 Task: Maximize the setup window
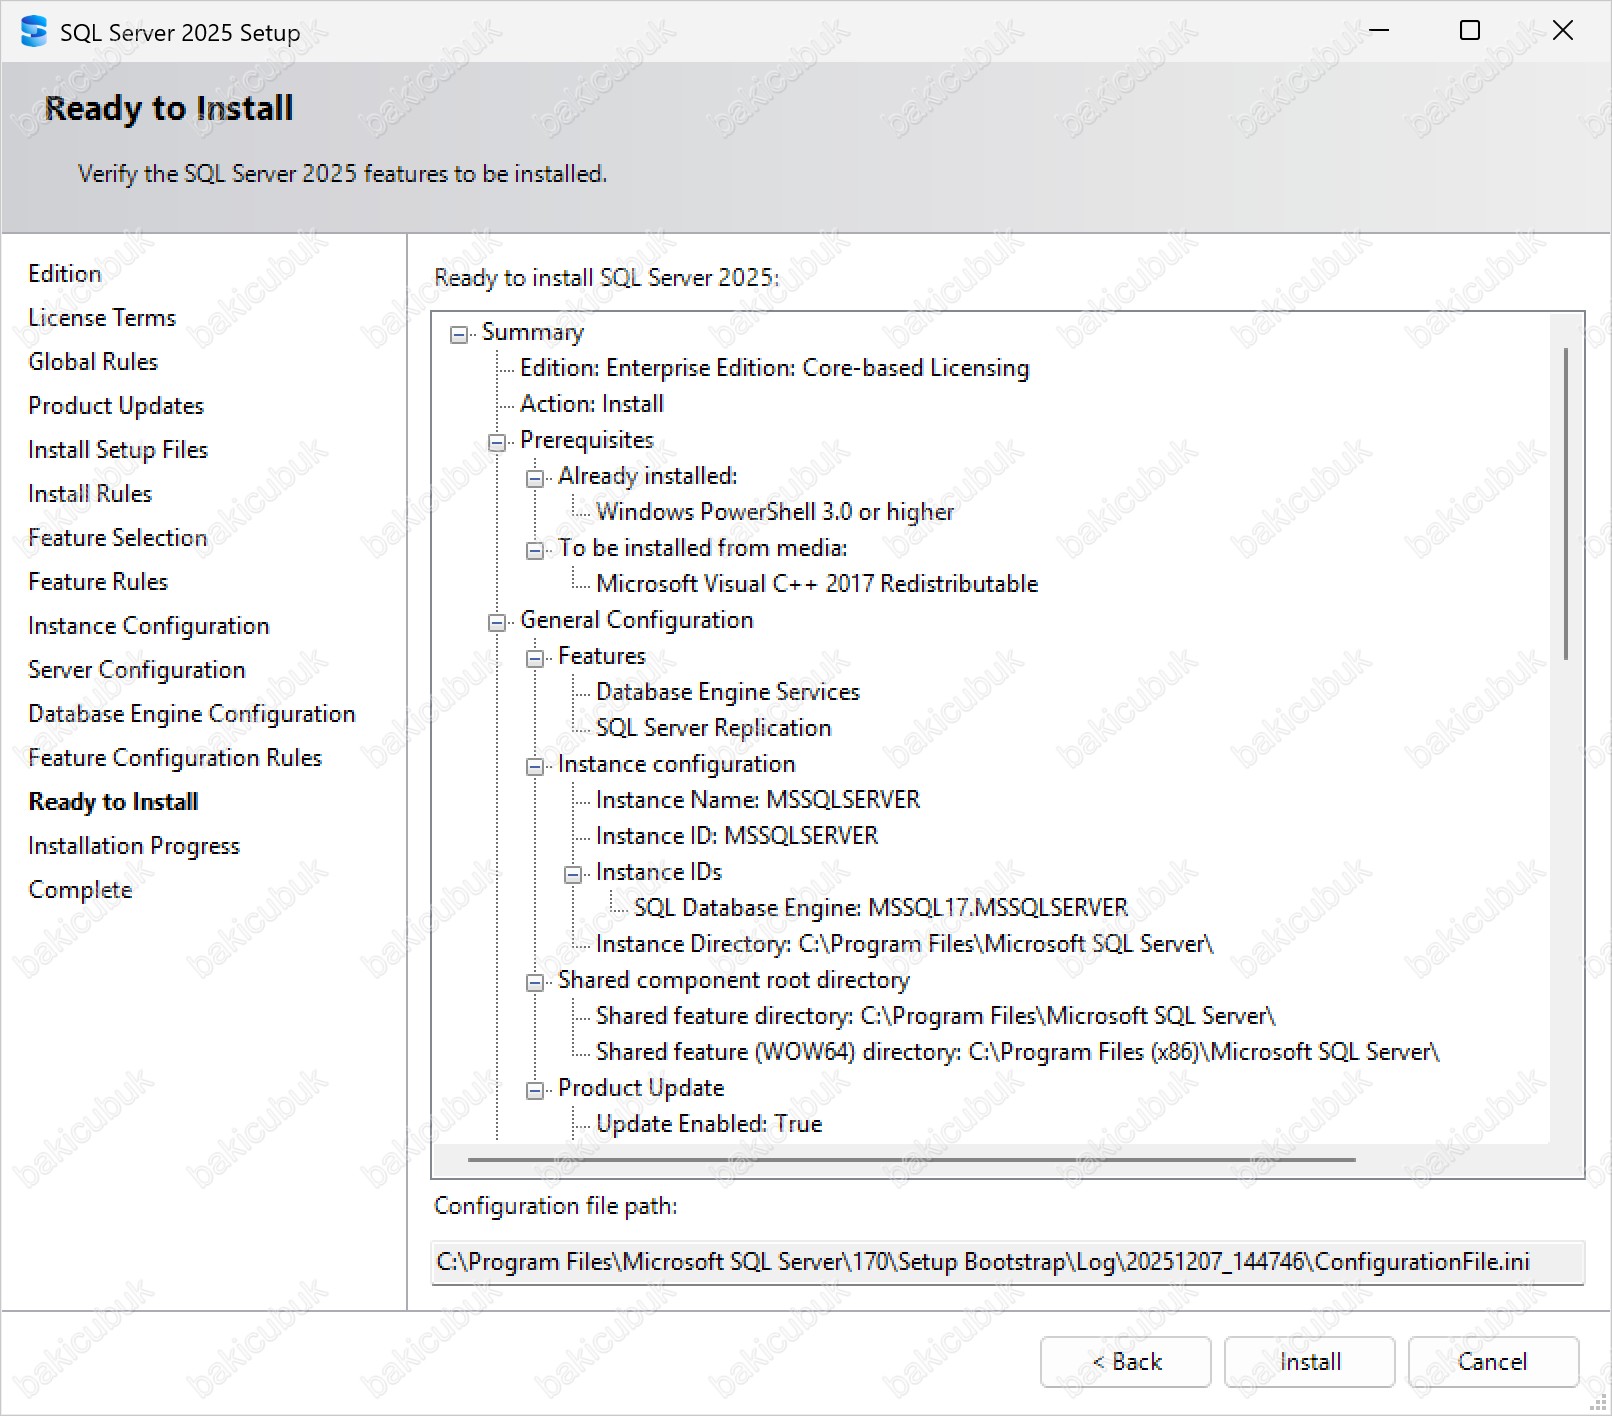pyautogui.click(x=1469, y=31)
